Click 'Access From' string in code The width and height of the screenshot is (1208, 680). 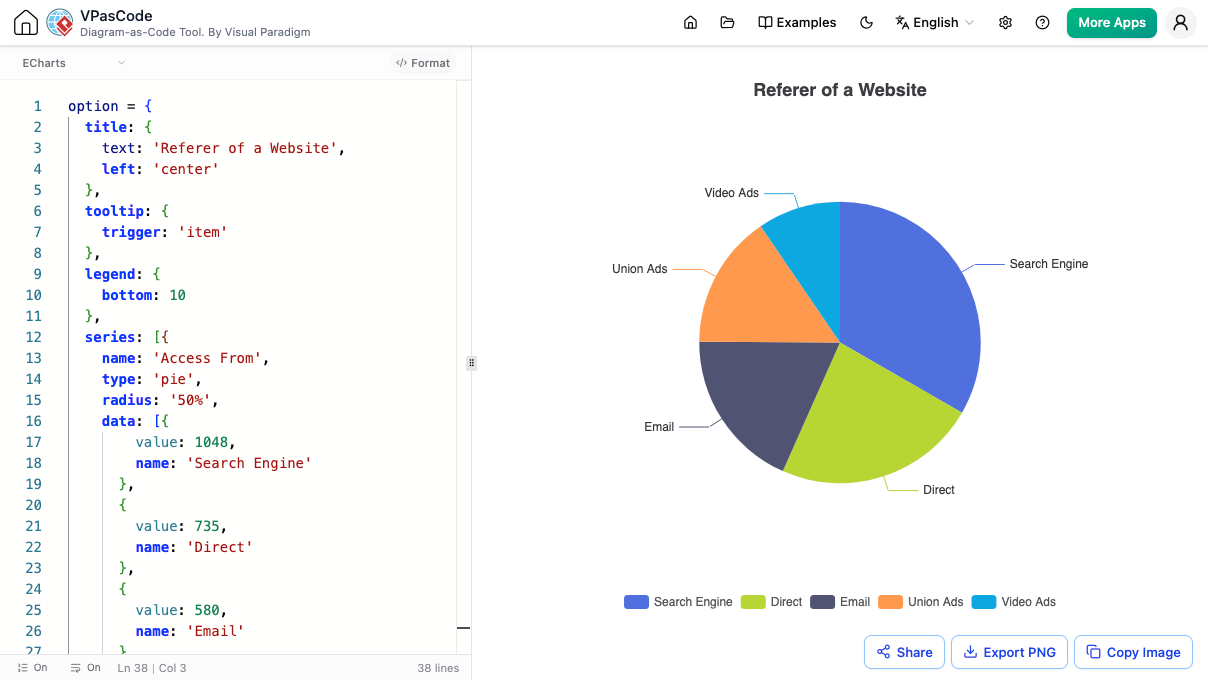coord(207,358)
